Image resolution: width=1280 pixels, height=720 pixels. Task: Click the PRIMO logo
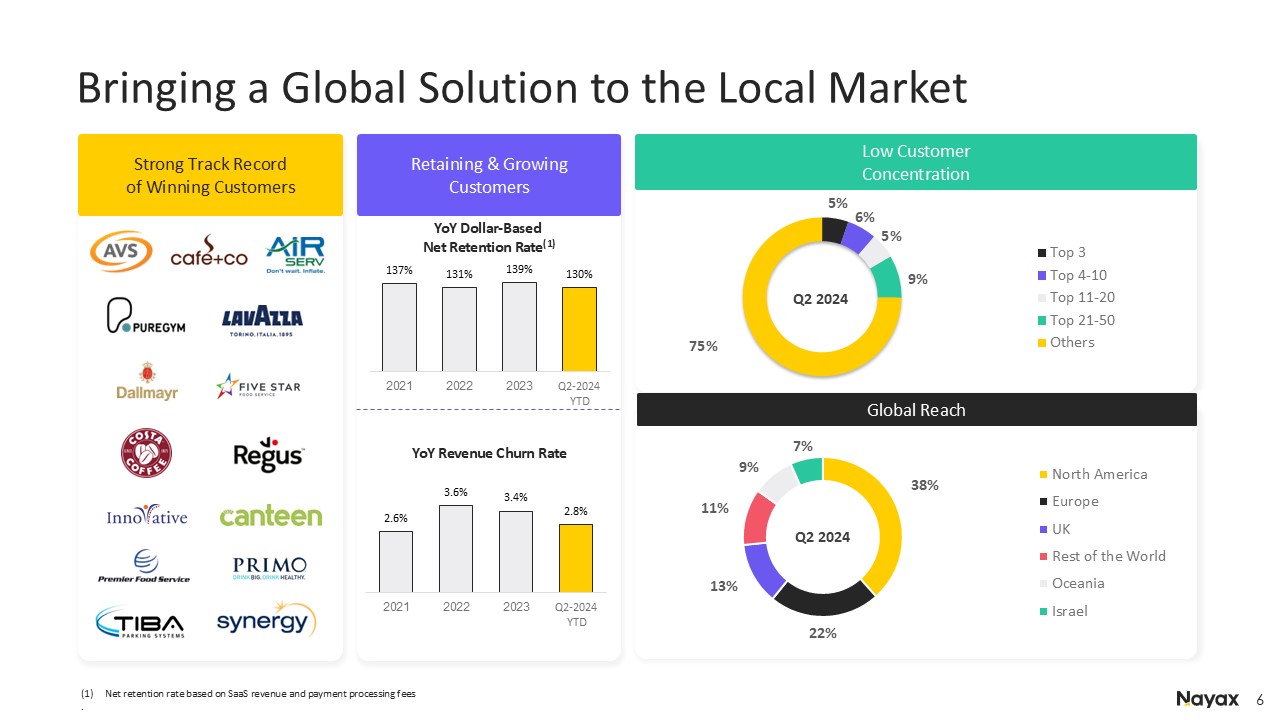tap(269, 568)
